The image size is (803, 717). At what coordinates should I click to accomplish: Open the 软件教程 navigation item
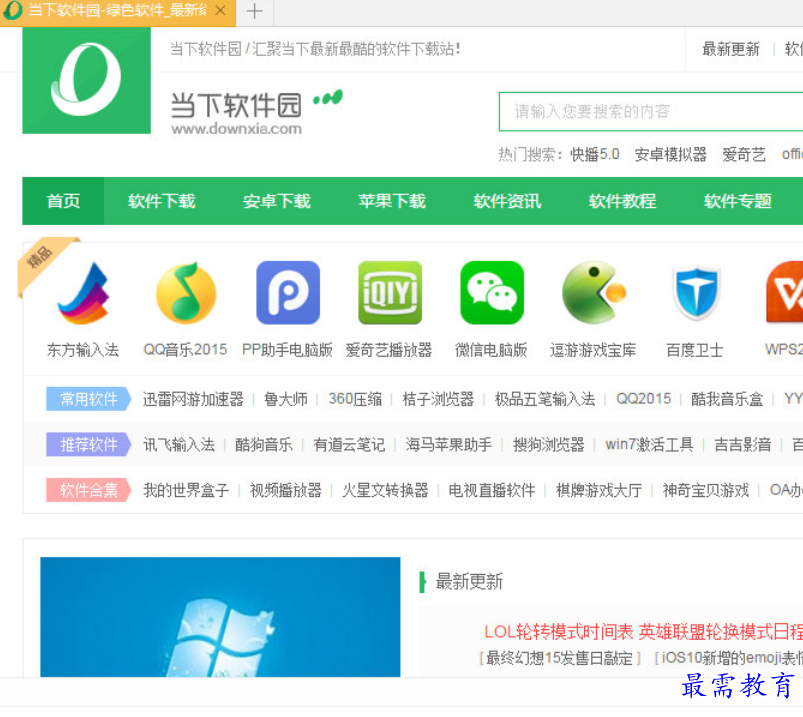pos(622,201)
